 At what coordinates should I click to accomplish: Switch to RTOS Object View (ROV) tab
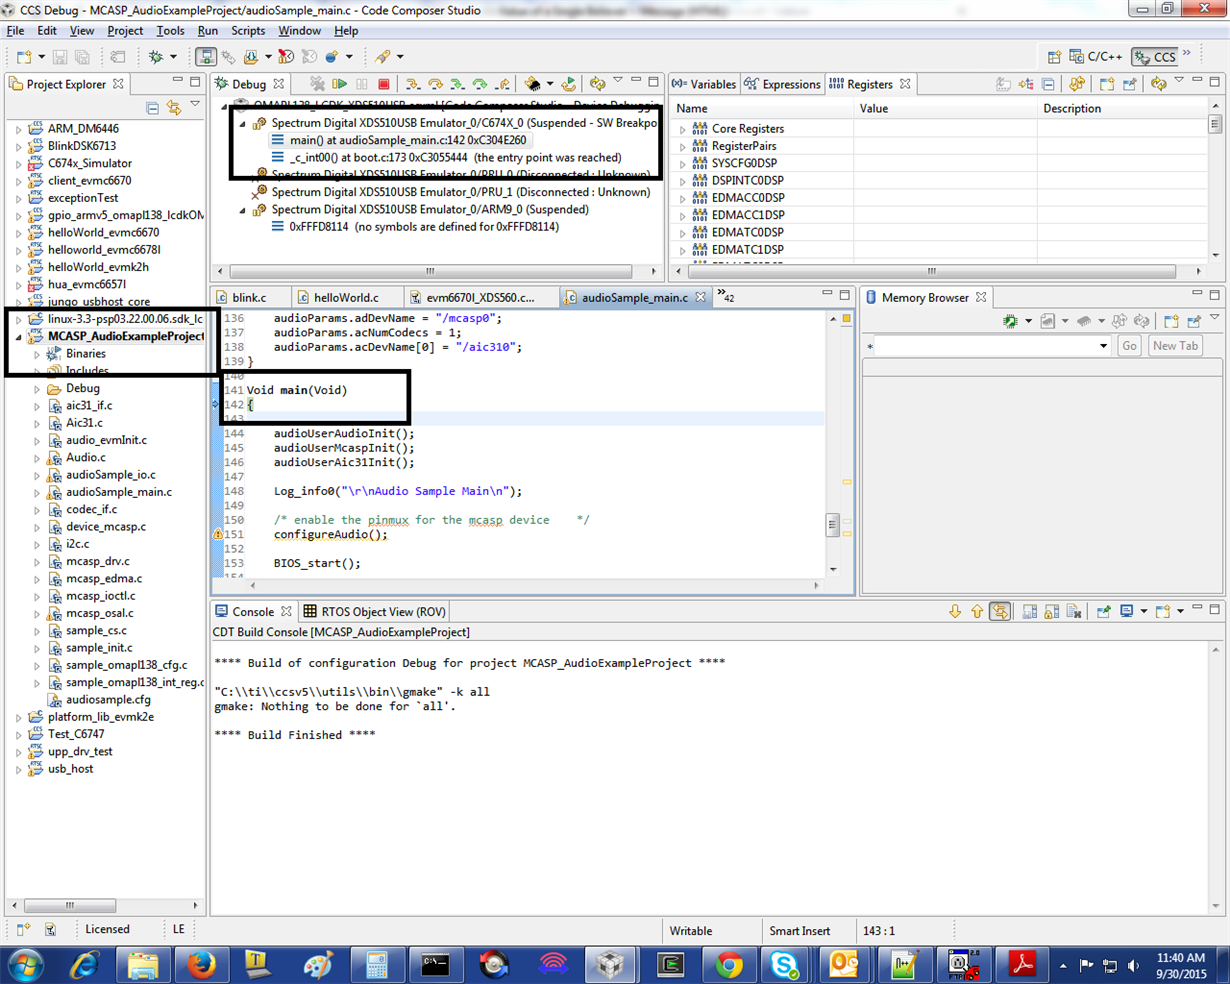click(375, 612)
